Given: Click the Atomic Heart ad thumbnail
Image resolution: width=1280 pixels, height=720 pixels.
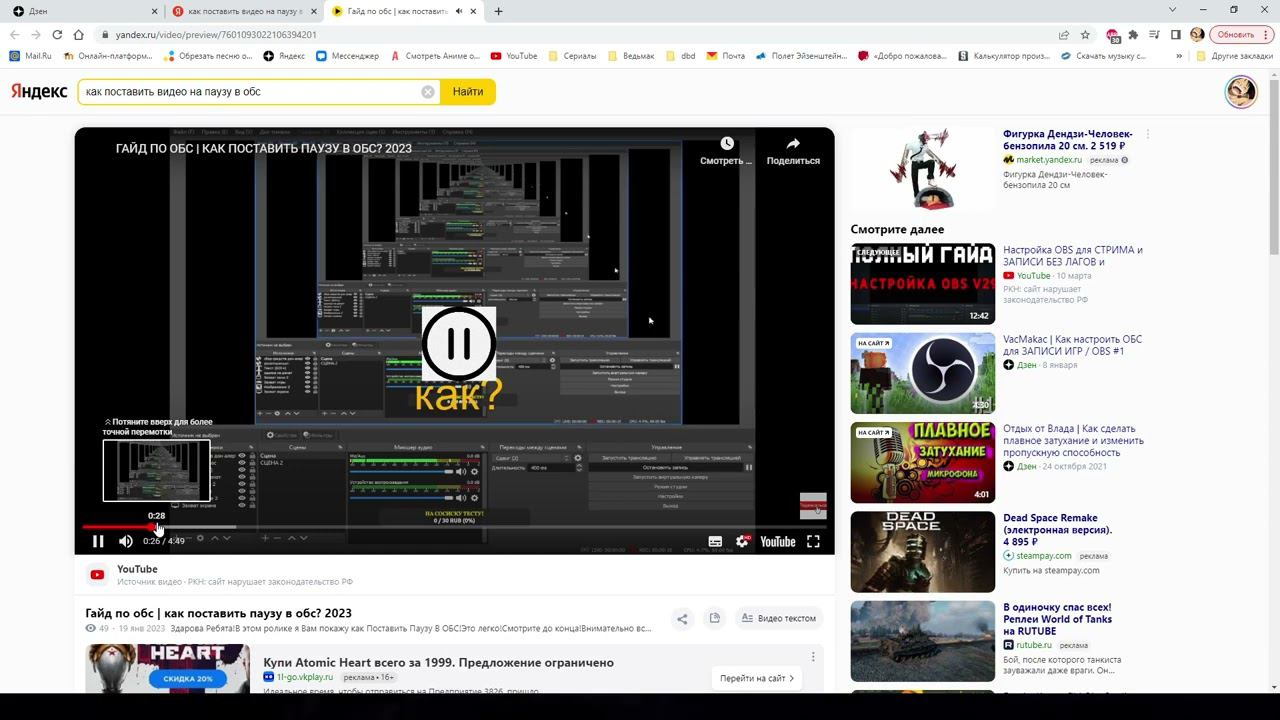Looking at the screenshot, I should click(x=168, y=669).
